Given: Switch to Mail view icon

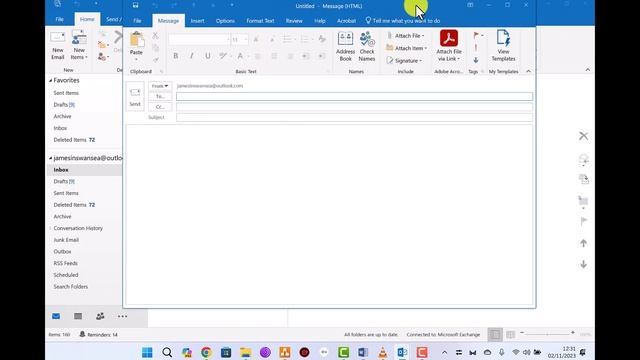Looking at the screenshot, I should point(56,316).
